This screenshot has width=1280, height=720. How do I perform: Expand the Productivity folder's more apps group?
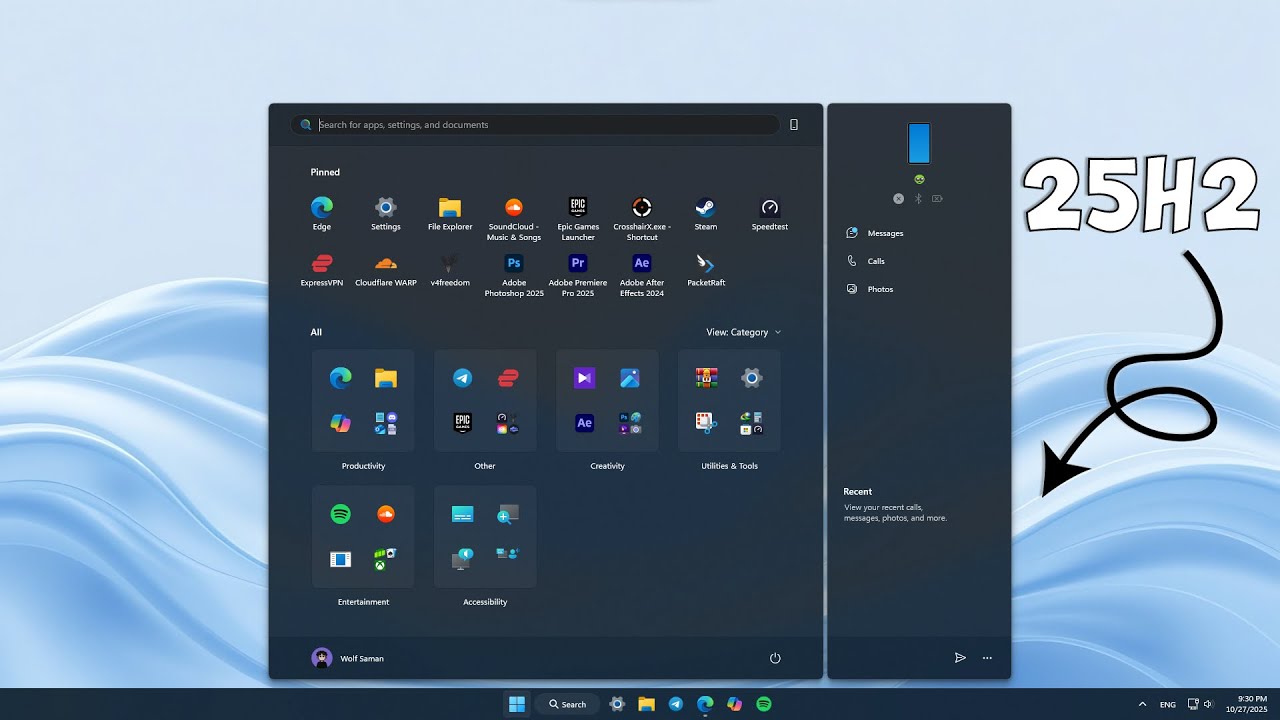click(x=386, y=423)
